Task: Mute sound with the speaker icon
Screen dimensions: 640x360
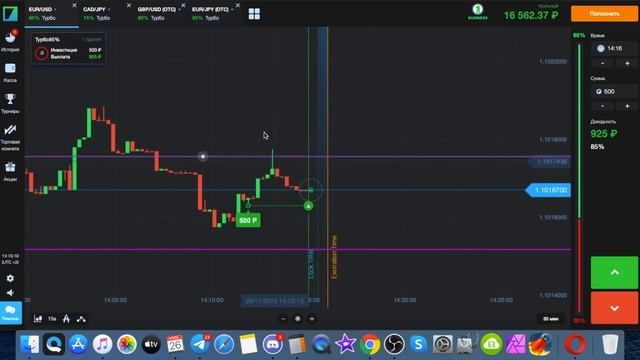Action: [x=10, y=293]
